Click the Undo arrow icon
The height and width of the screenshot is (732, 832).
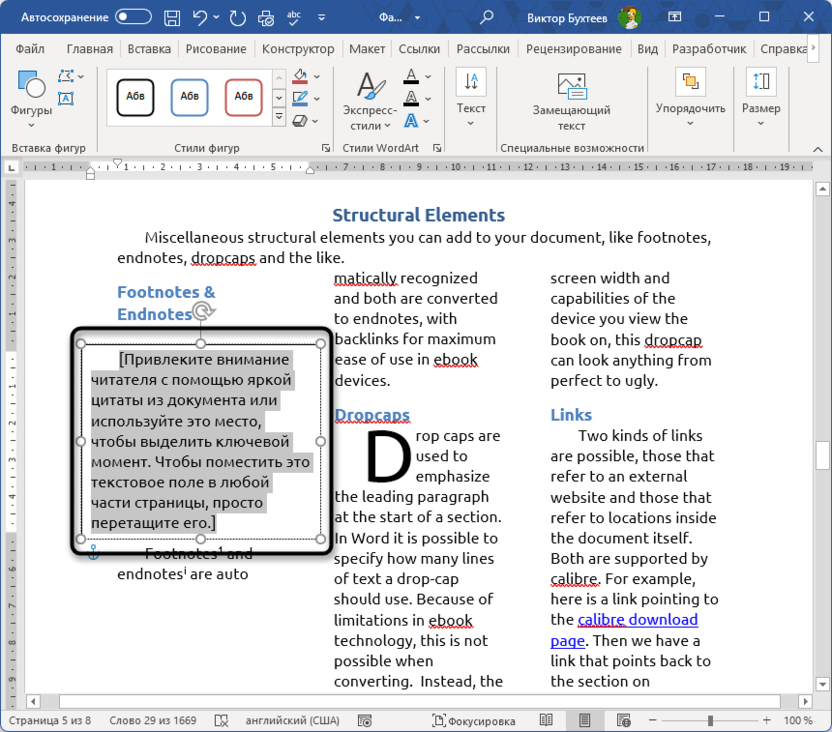tap(200, 17)
